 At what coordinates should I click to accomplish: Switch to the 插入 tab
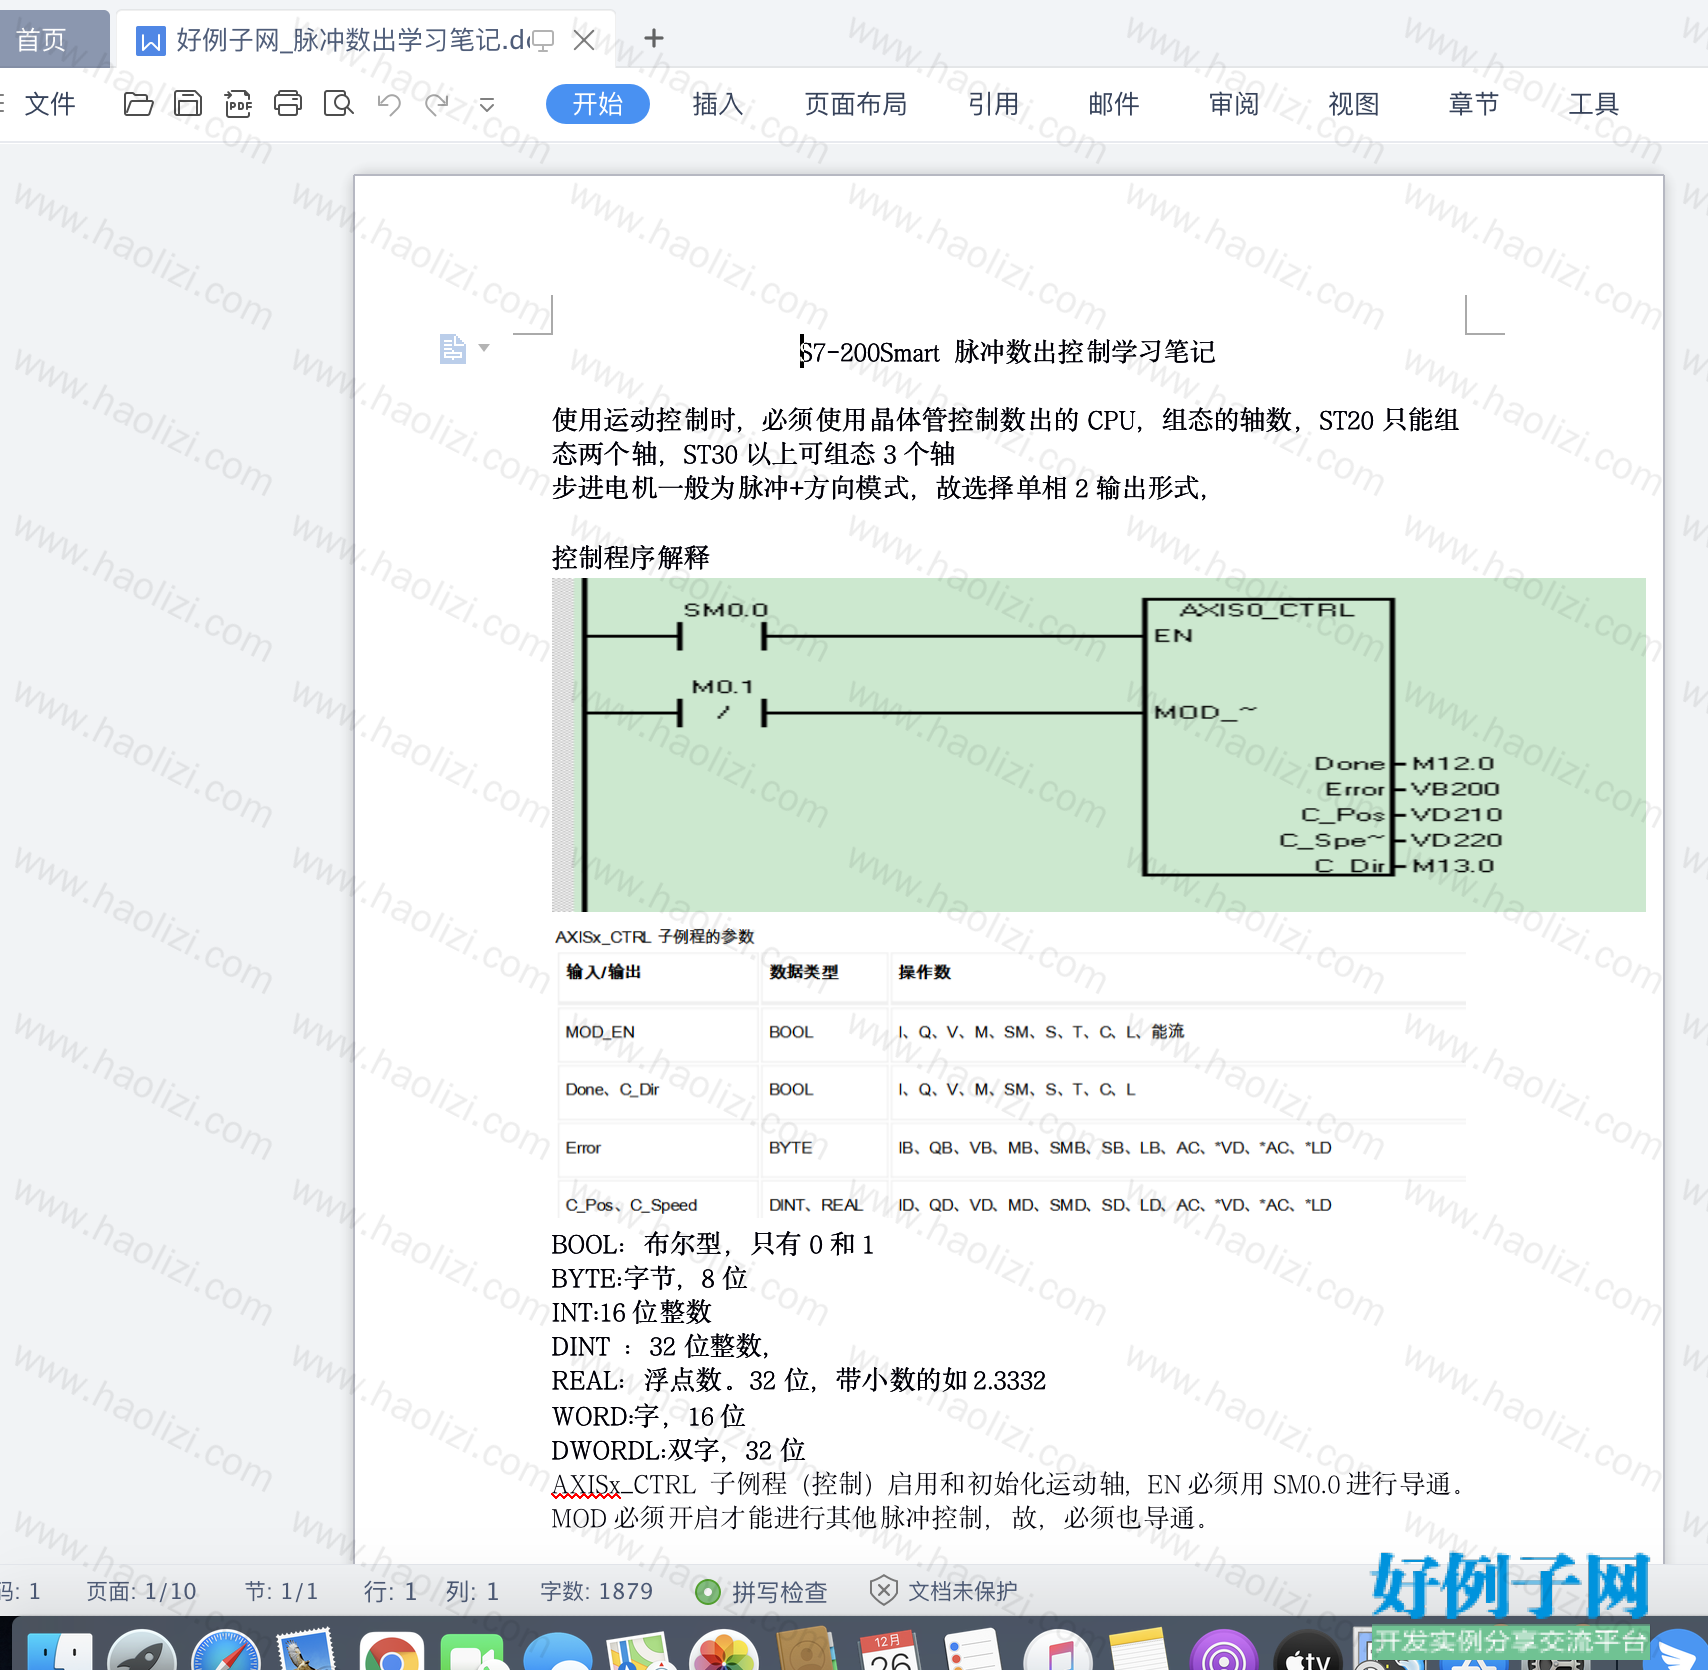(x=718, y=104)
